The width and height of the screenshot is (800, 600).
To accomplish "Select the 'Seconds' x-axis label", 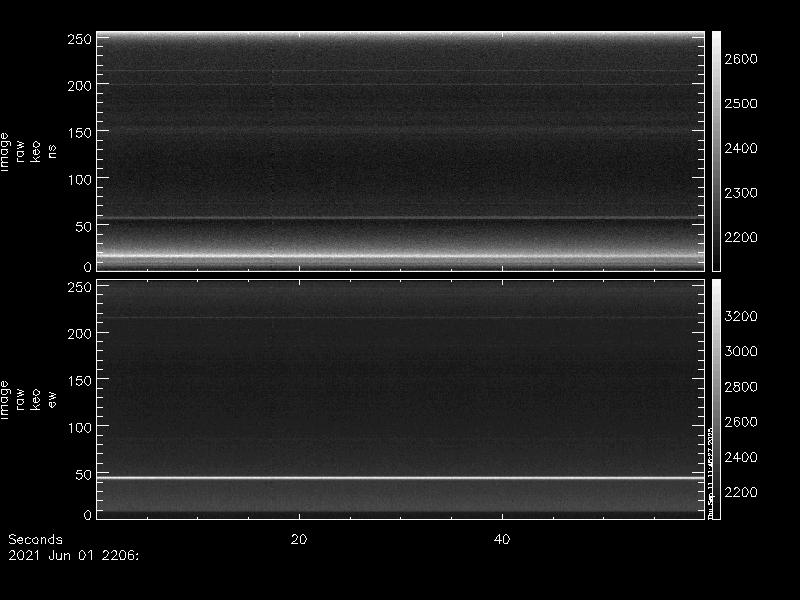I will click(35, 539).
